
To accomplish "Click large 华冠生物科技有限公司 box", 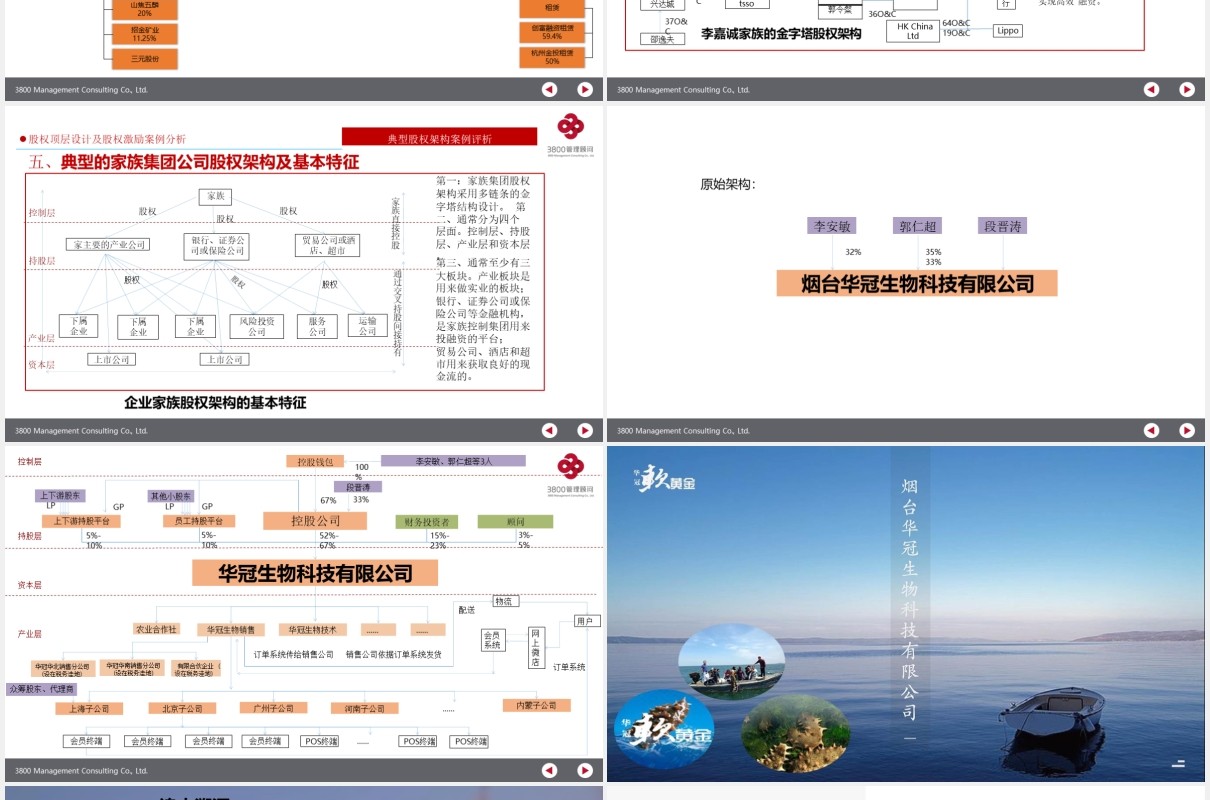I will point(315,573).
